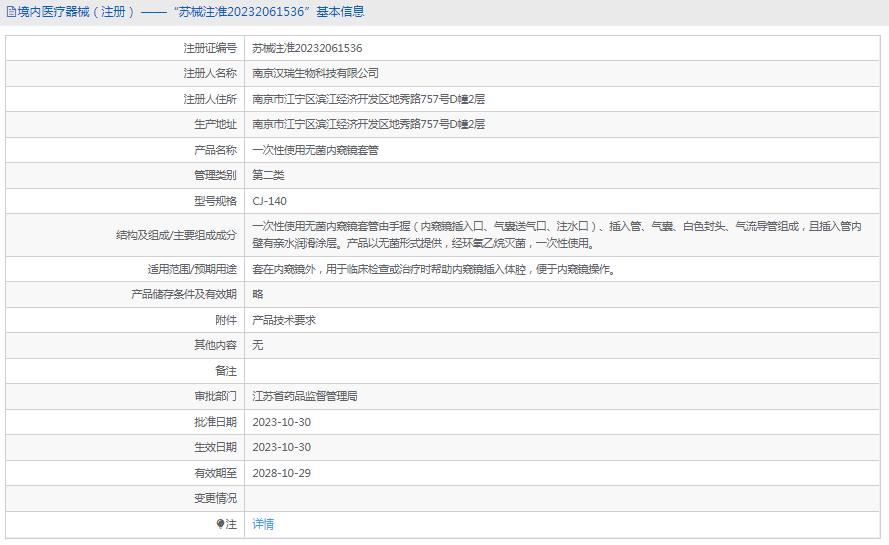
Task: Click the 结构及组成 description paragraph
Action: click(x=557, y=235)
